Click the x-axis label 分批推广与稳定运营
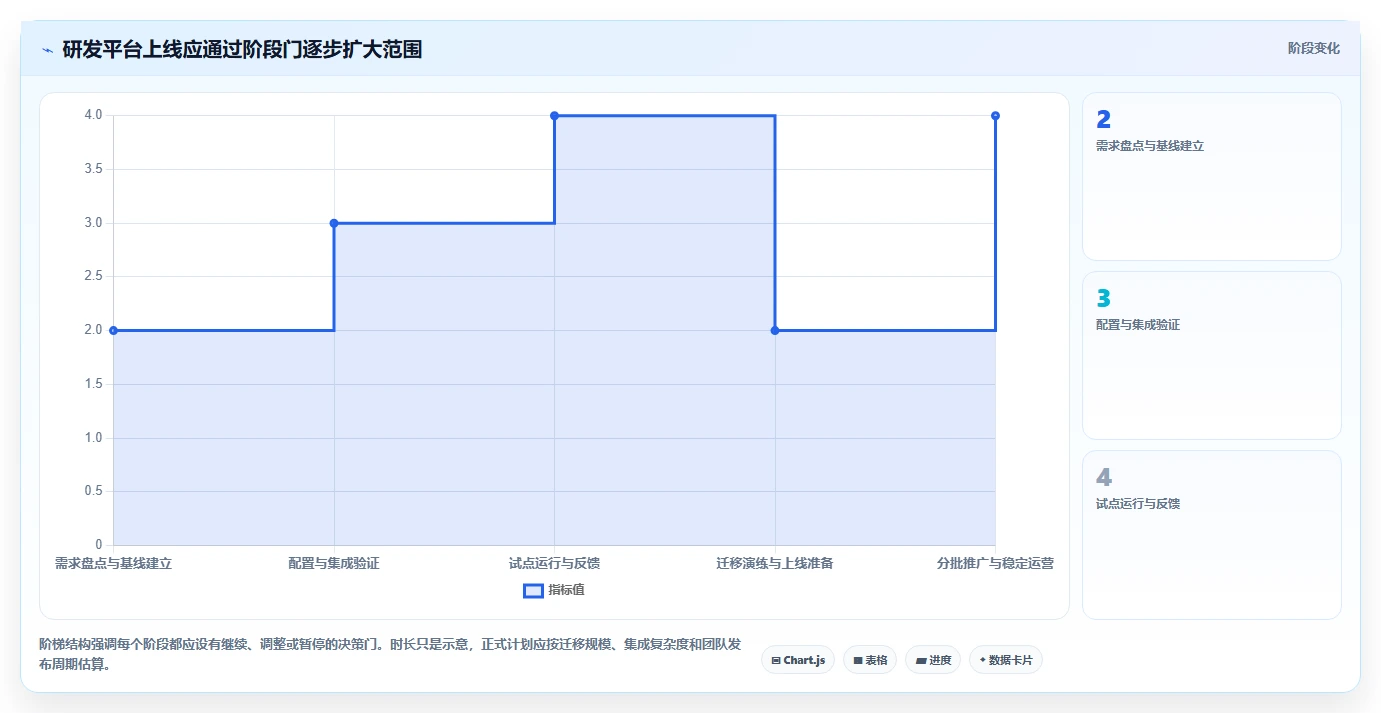Screen dimensions: 1381x713 [x=995, y=563]
